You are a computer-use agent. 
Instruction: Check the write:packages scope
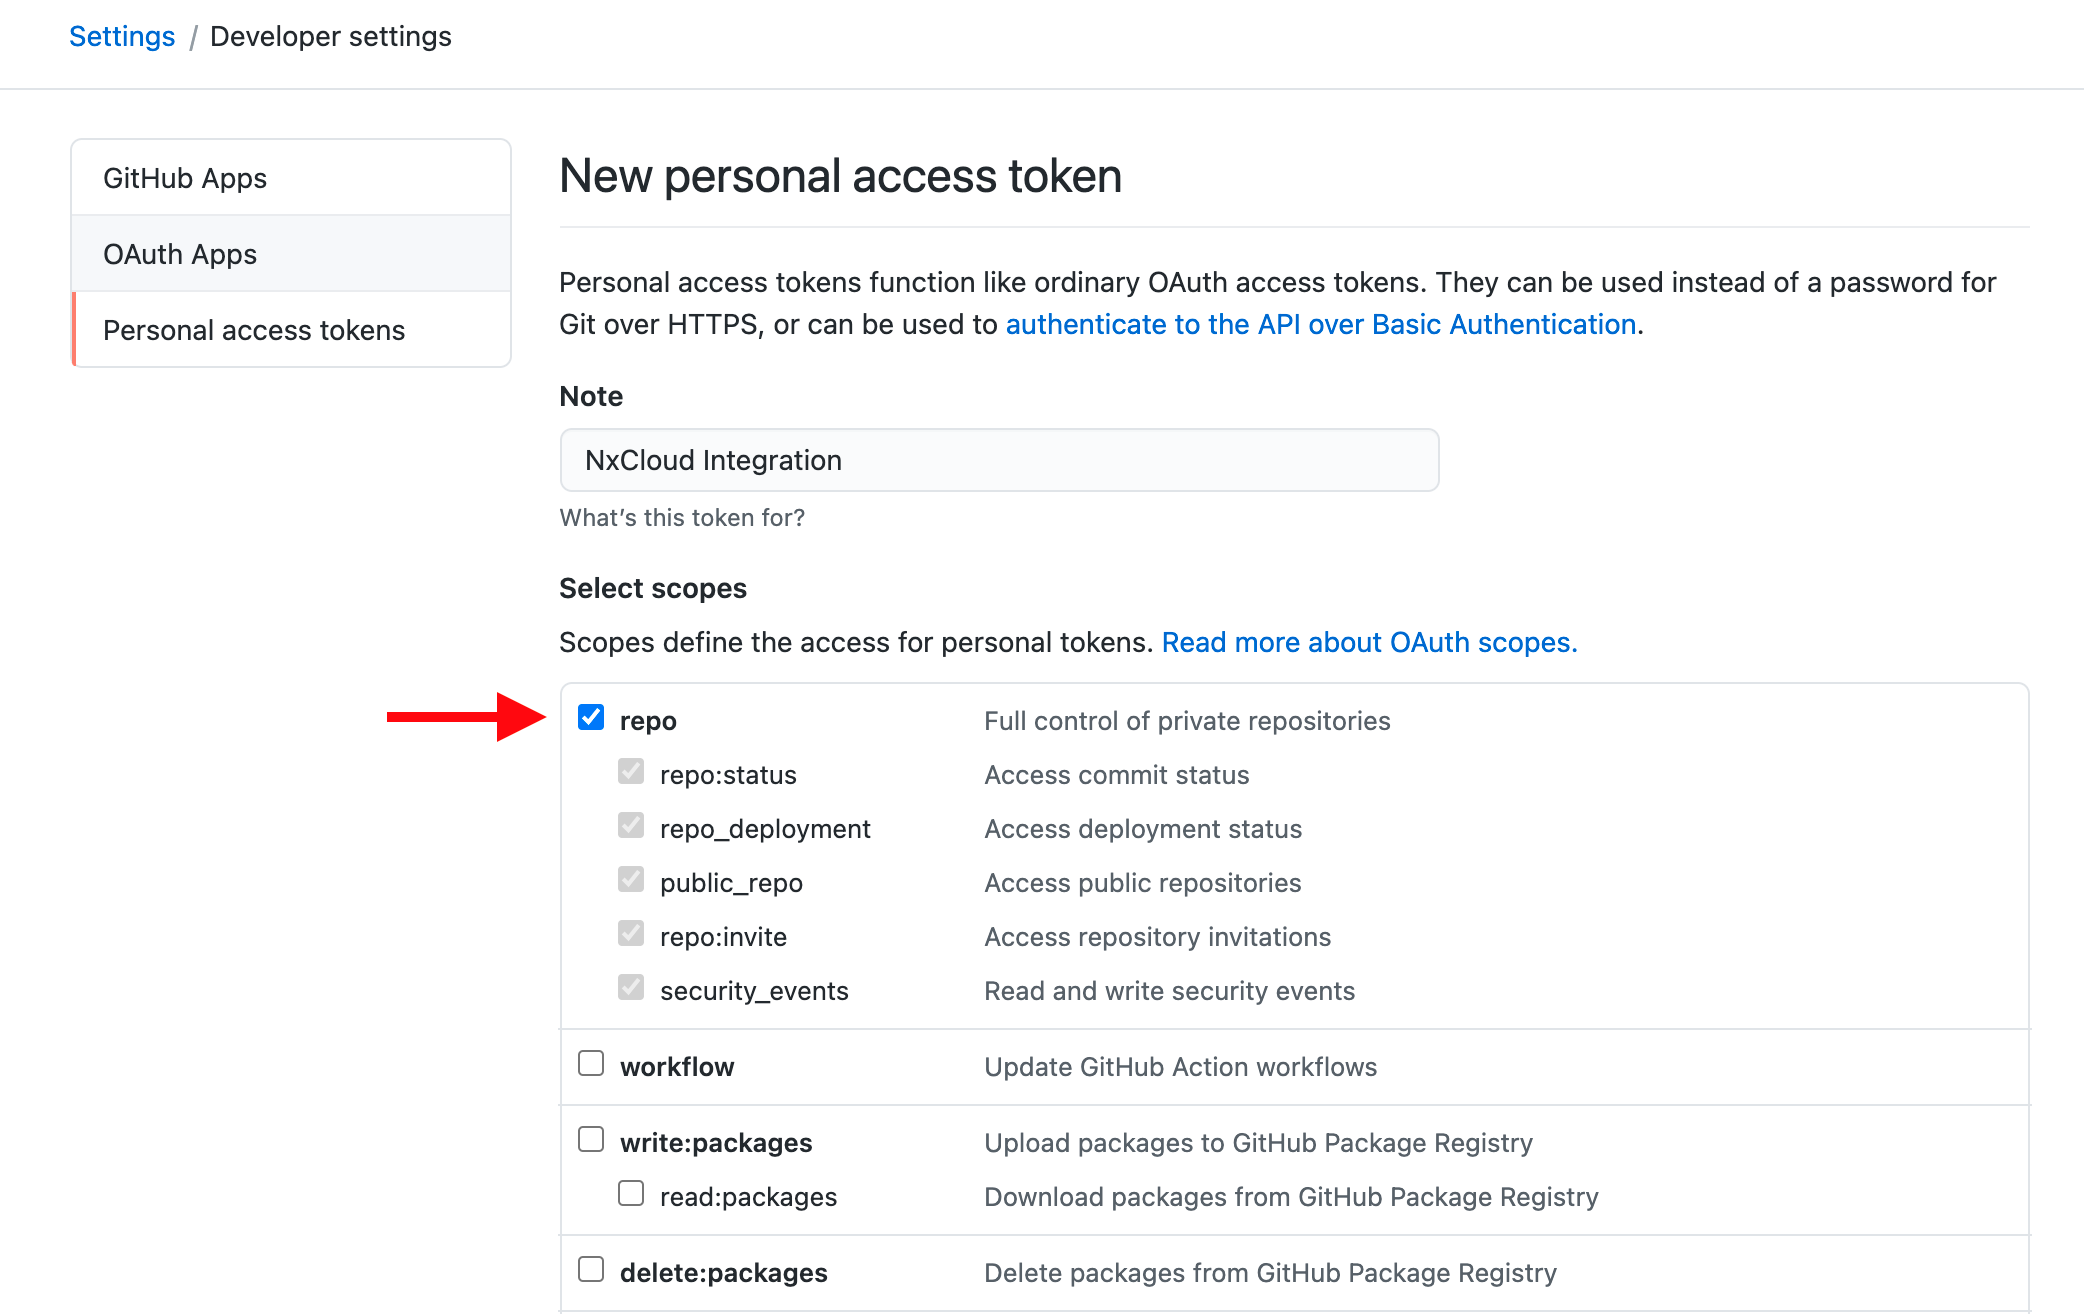tap(591, 1139)
